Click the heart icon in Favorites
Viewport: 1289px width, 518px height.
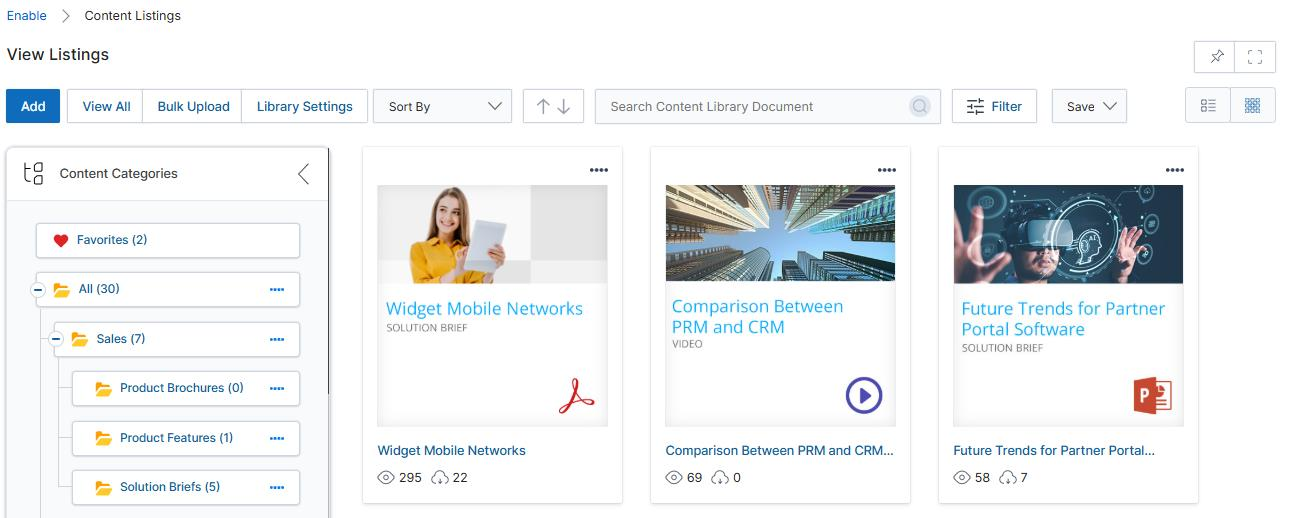pyautogui.click(x=61, y=240)
